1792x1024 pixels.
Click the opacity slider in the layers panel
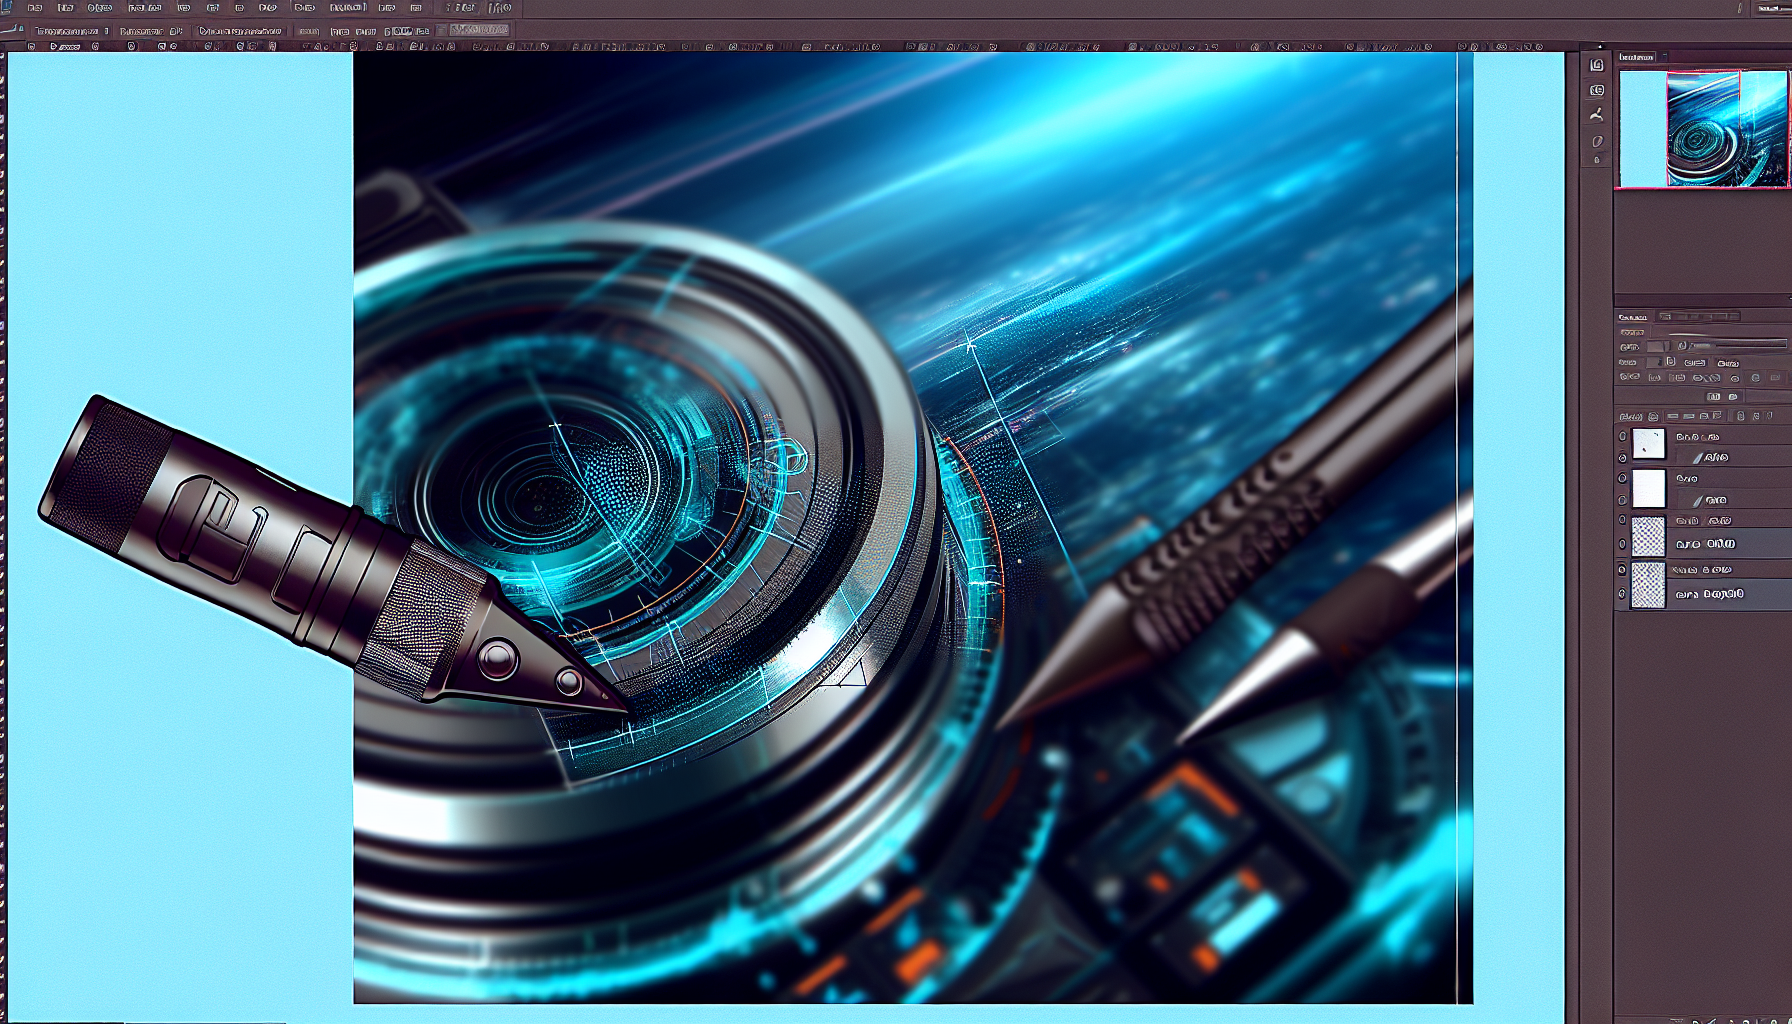coord(1745,345)
